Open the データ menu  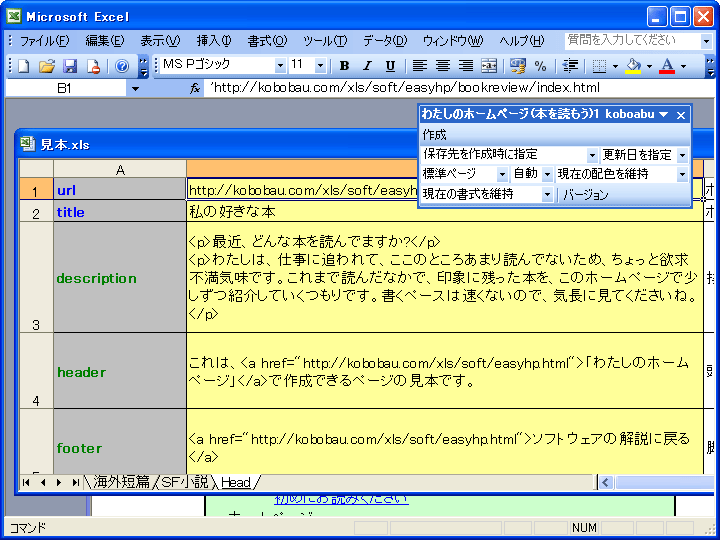[385, 41]
